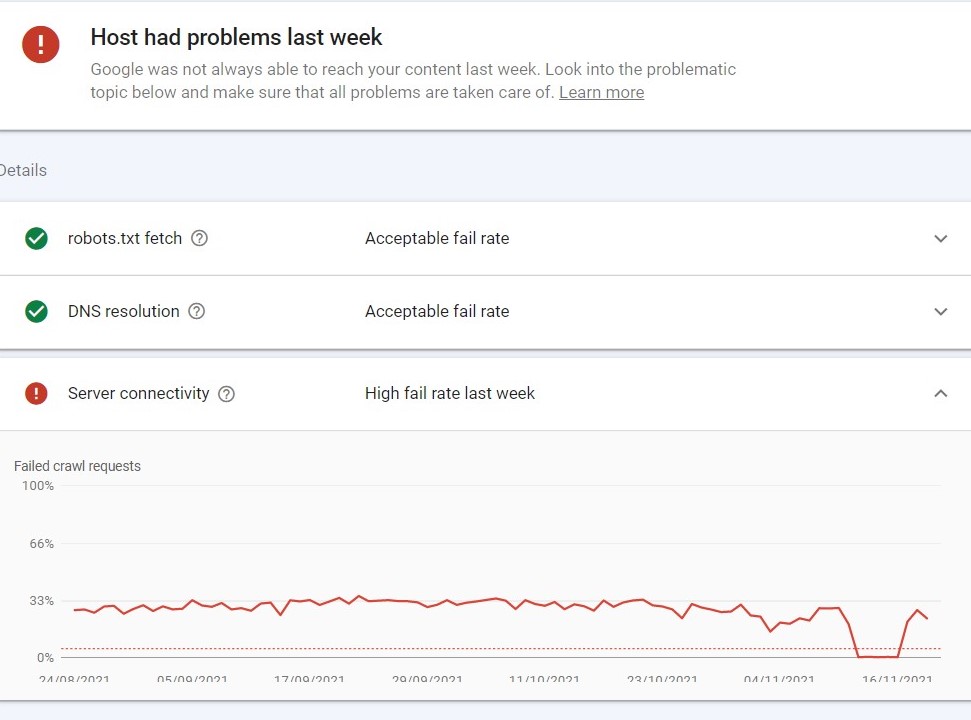Click the zero-fail dip on the red line
The image size is (971, 720).
tap(877, 656)
